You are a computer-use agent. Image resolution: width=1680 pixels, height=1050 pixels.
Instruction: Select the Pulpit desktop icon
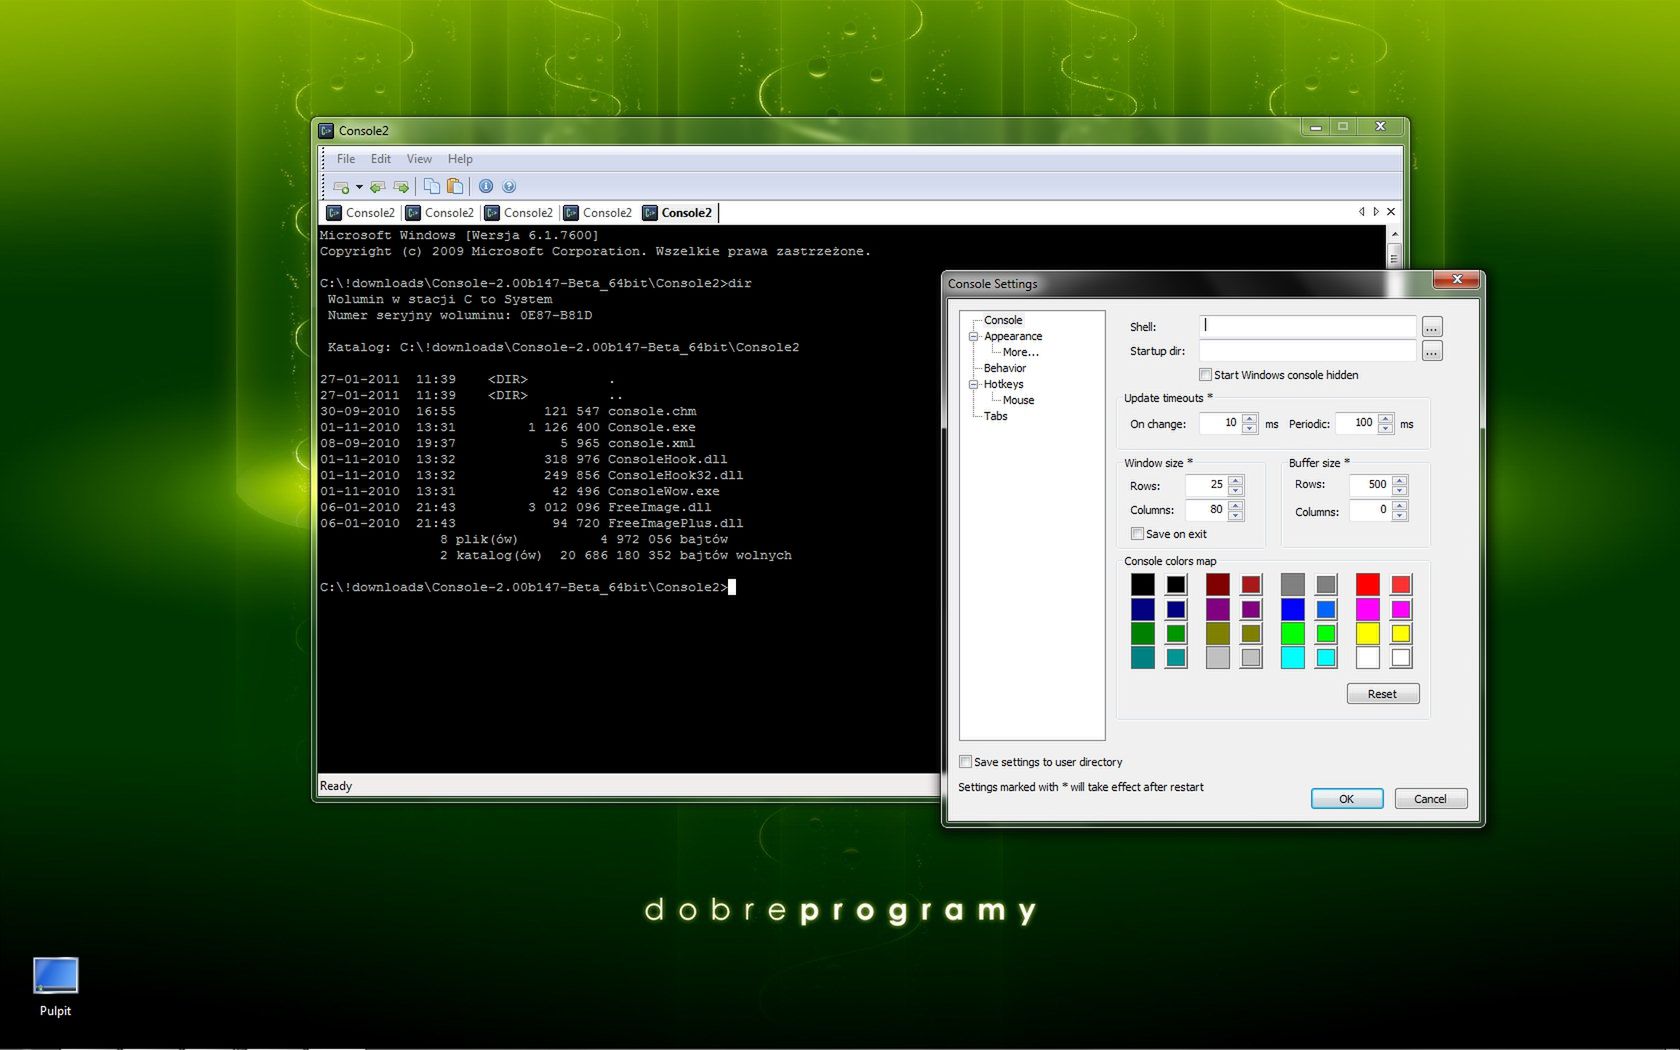click(x=55, y=987)
